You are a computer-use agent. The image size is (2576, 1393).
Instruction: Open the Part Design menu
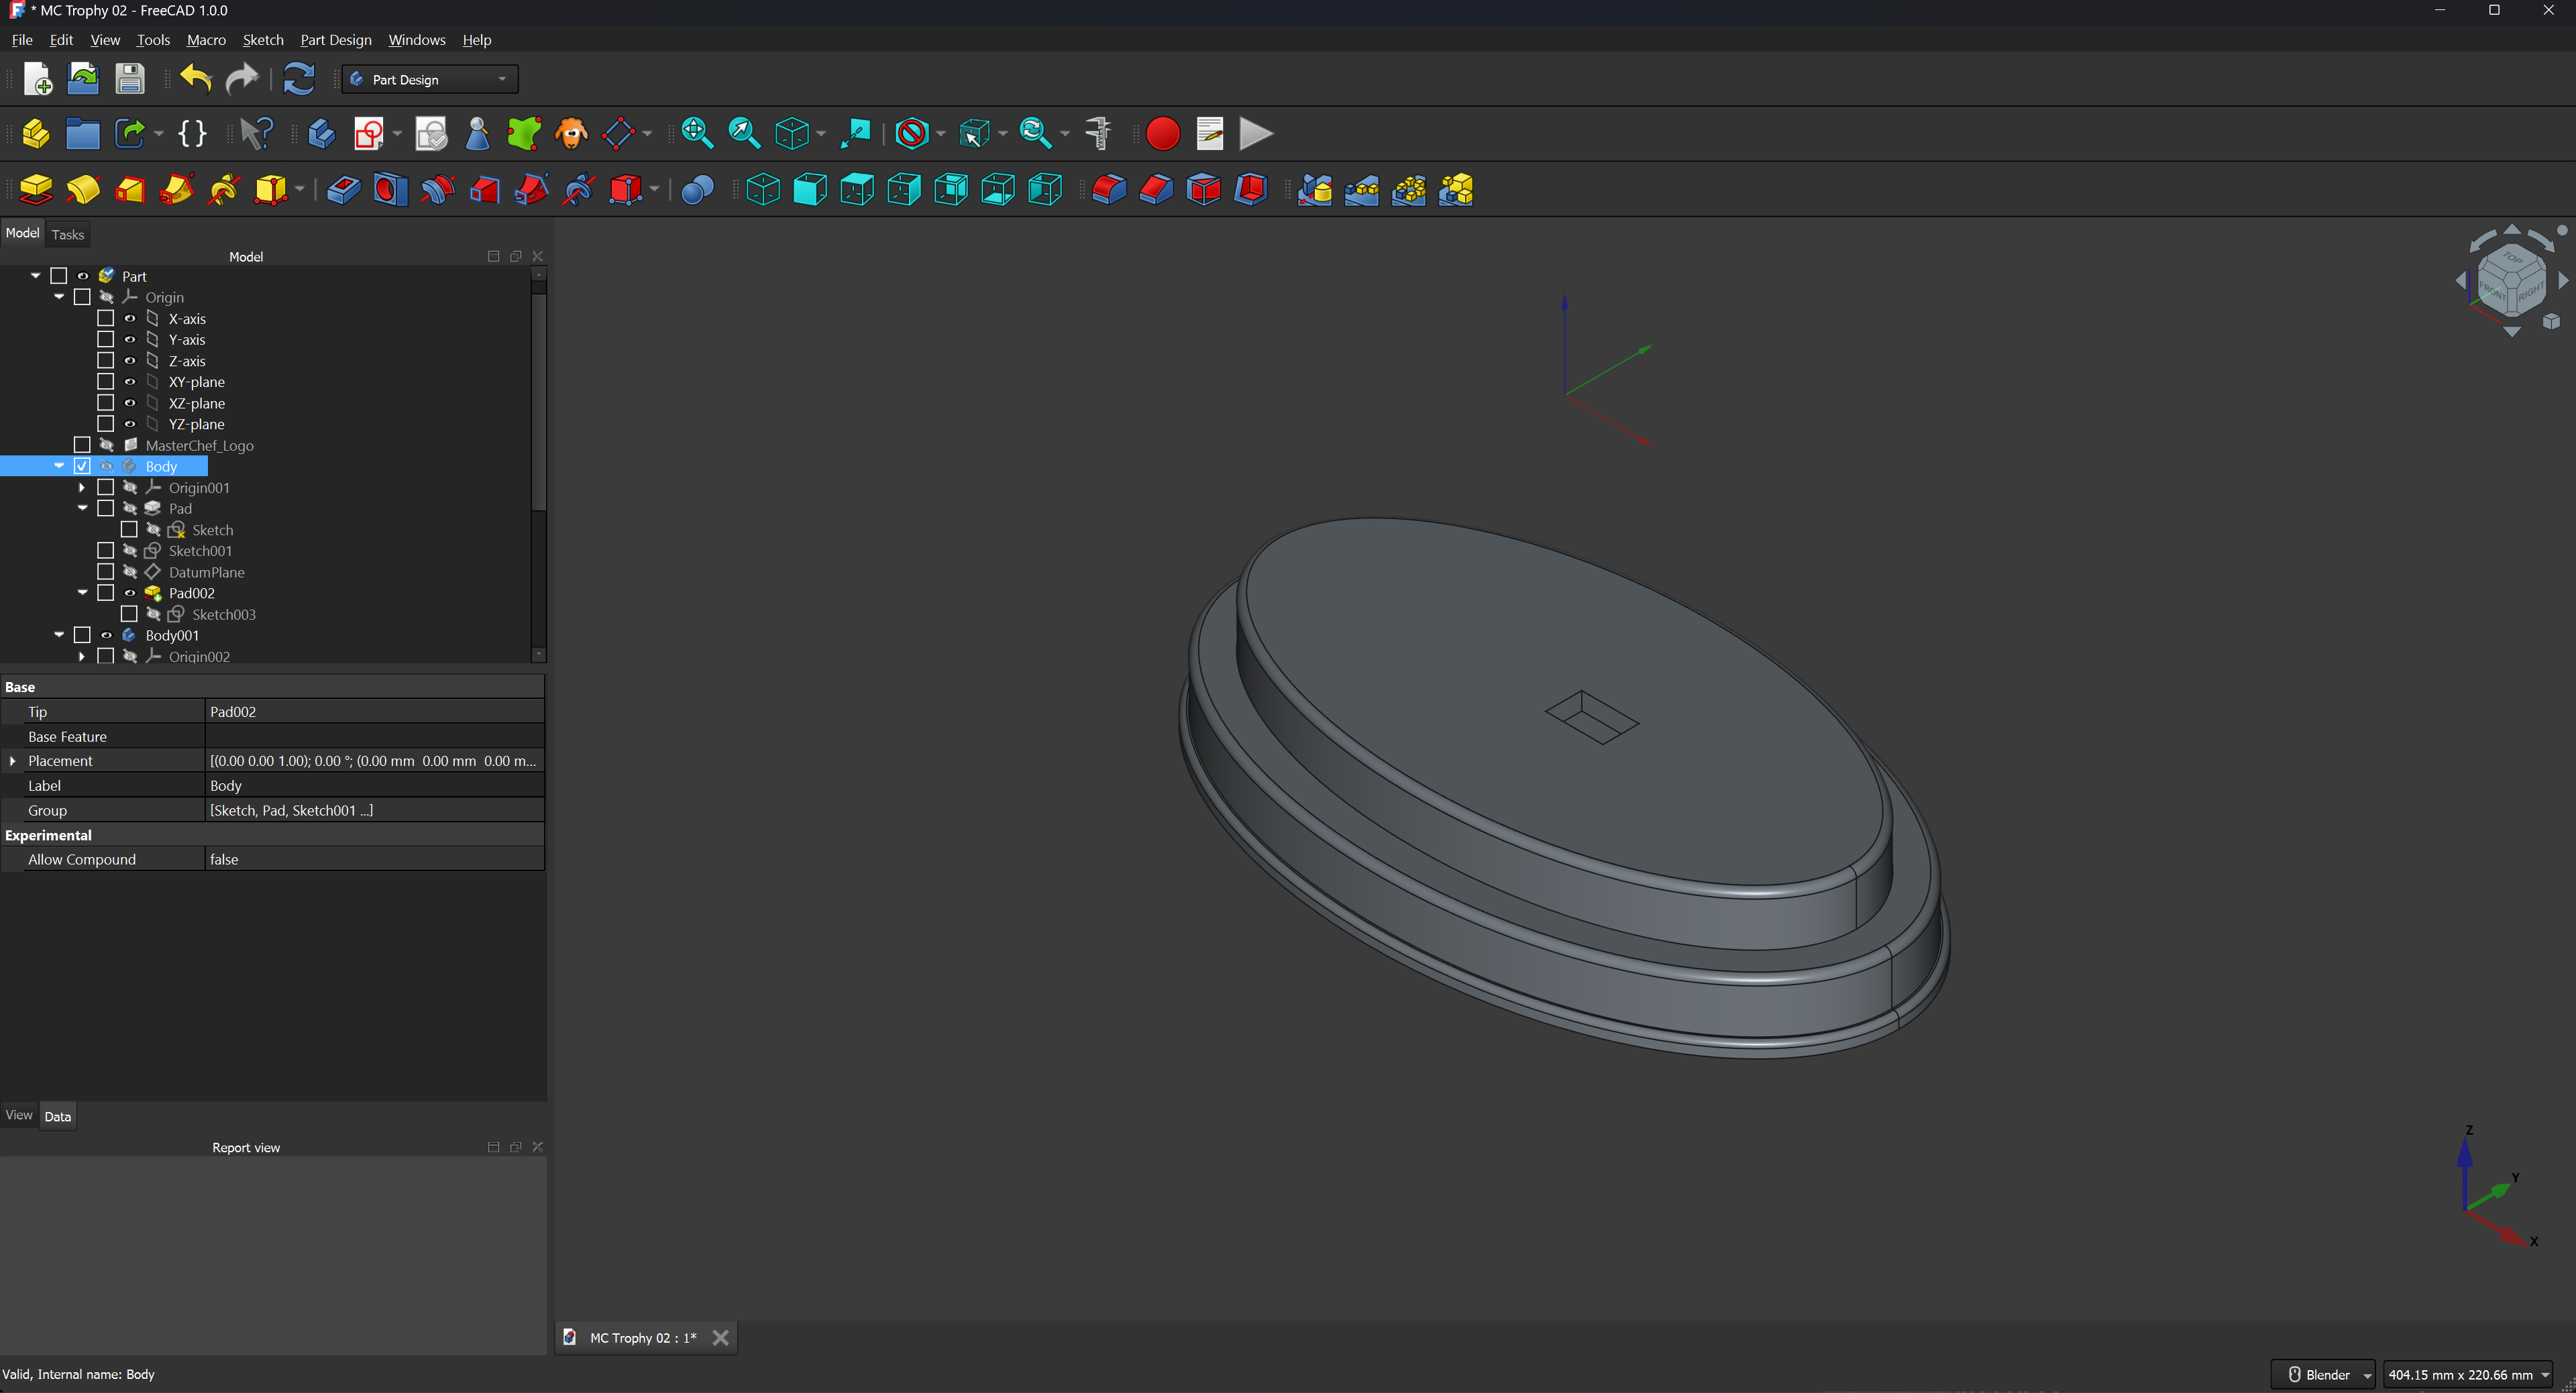coord(335,40)
